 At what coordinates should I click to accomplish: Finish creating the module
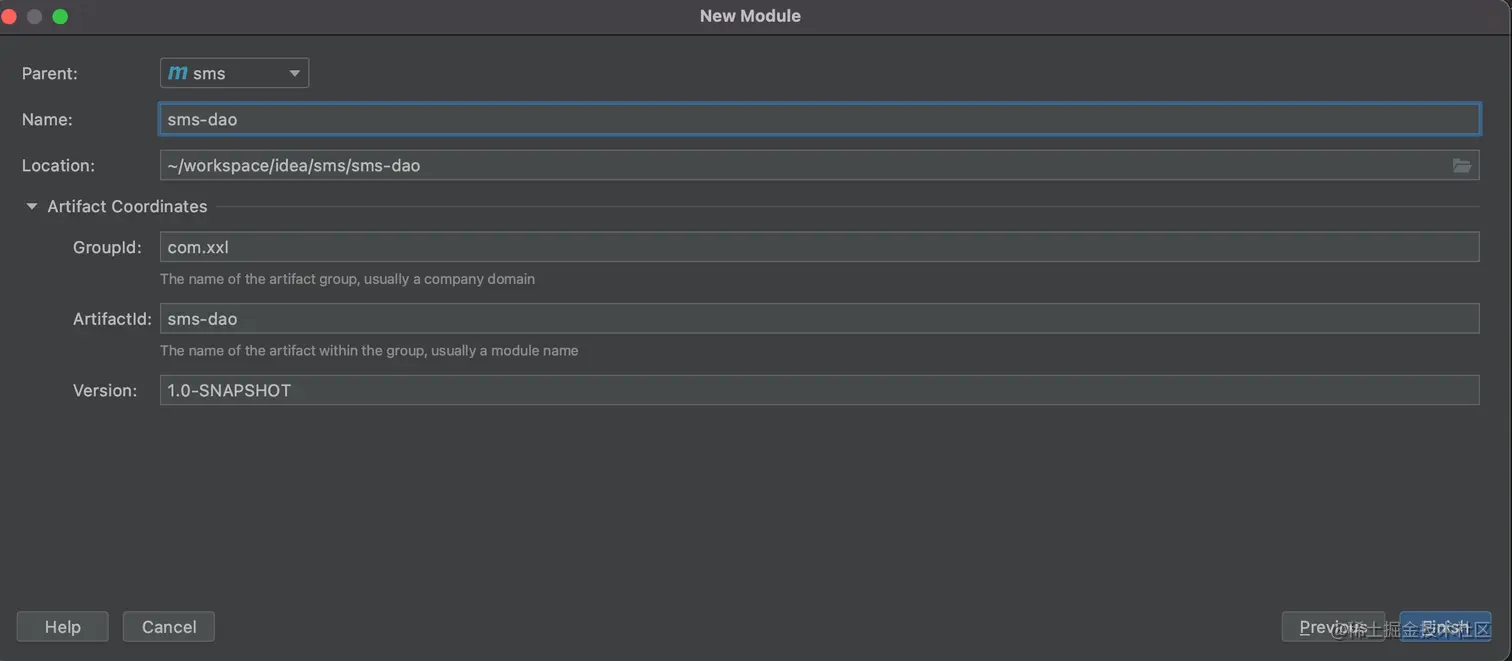click(1445, 627)
